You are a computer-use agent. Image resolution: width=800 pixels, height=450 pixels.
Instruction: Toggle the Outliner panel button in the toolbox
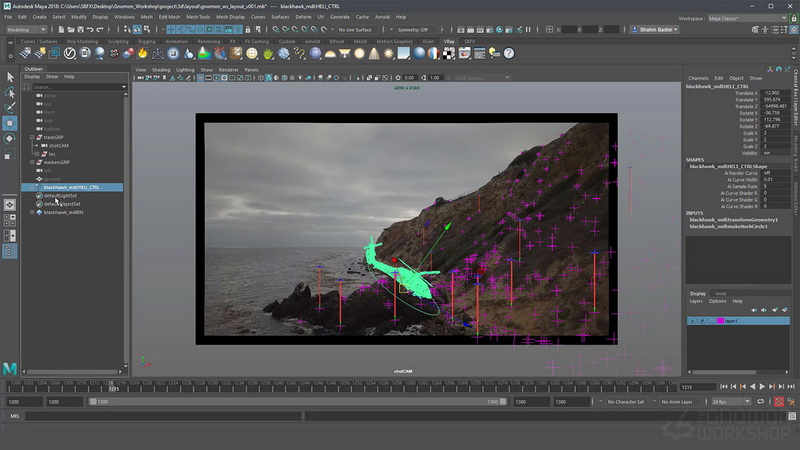pos(10,251)
